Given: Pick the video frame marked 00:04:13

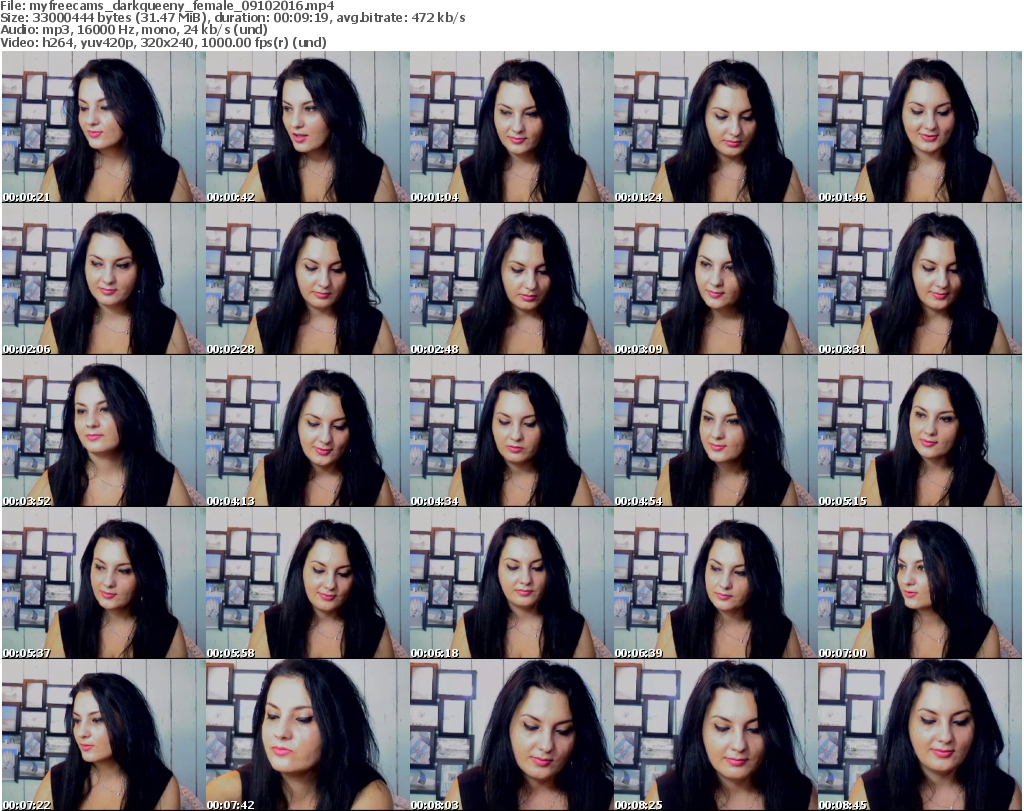Looking at the screenshot, I should (308, 431).
